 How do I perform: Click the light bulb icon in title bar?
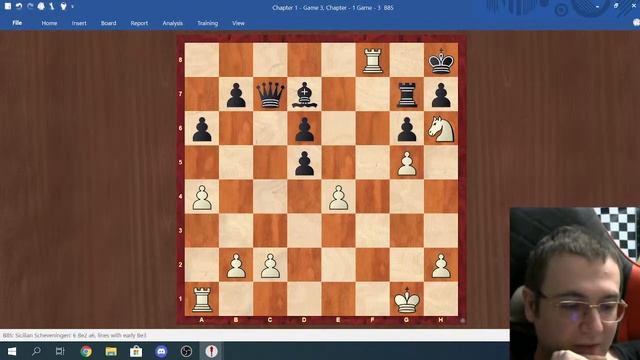[63, 6]
